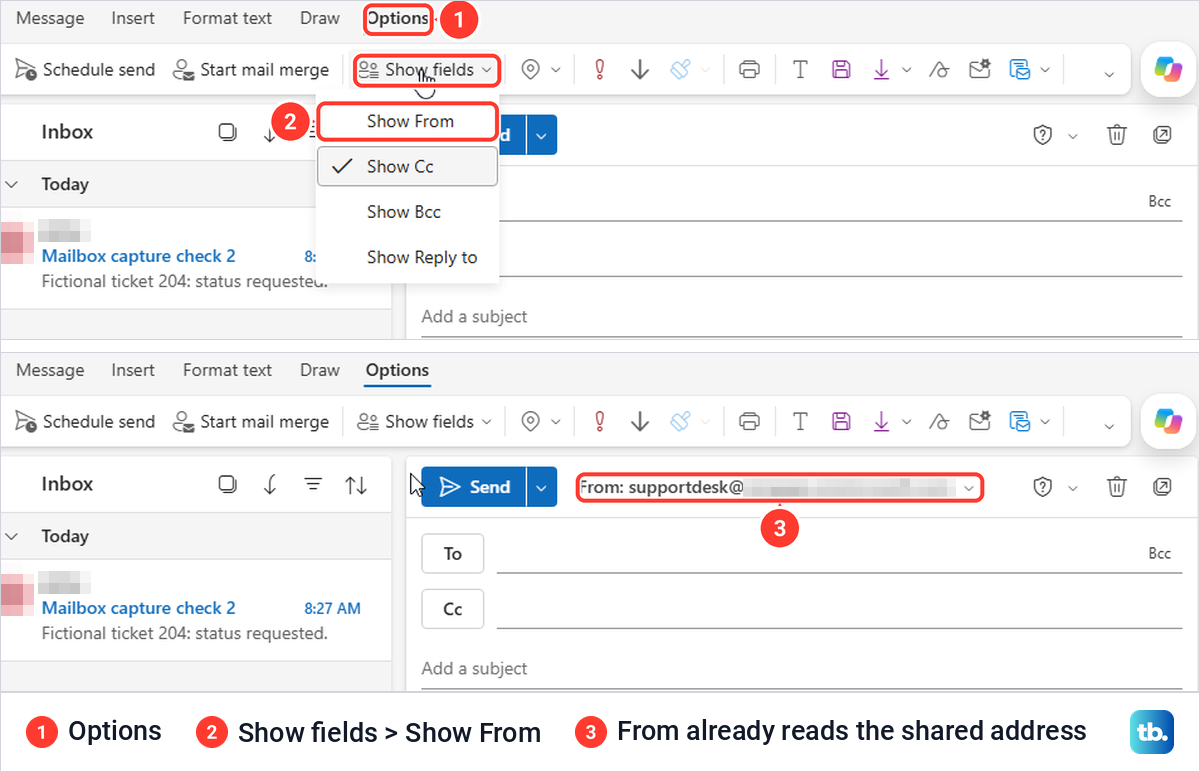This screenshot has width=1200, height=772.
Task: Enable Show Bcc in the Show fields menu
Action: [407, 212]
